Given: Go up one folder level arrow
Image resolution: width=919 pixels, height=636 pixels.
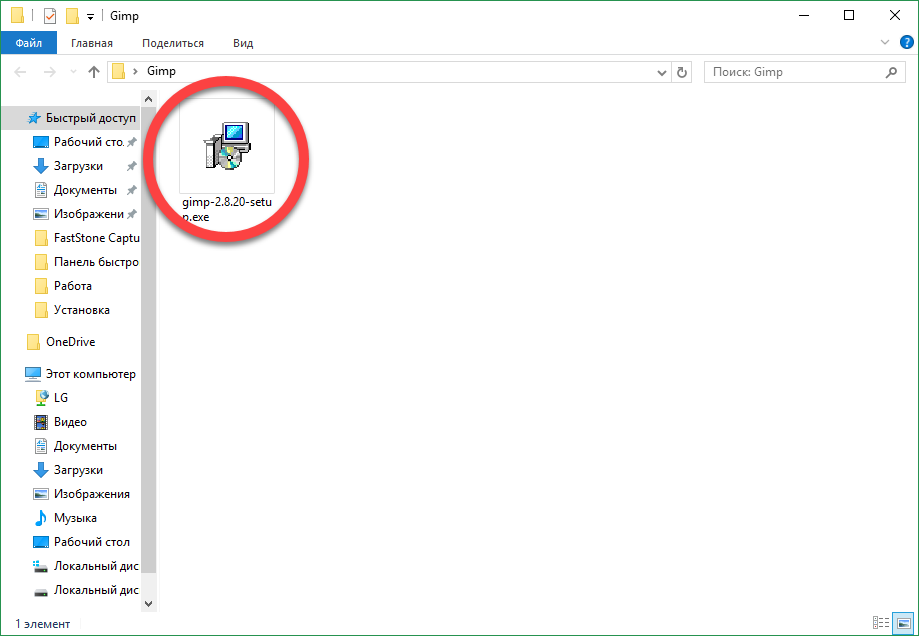Looking at the screenshot, I should [x=94, y=72].
